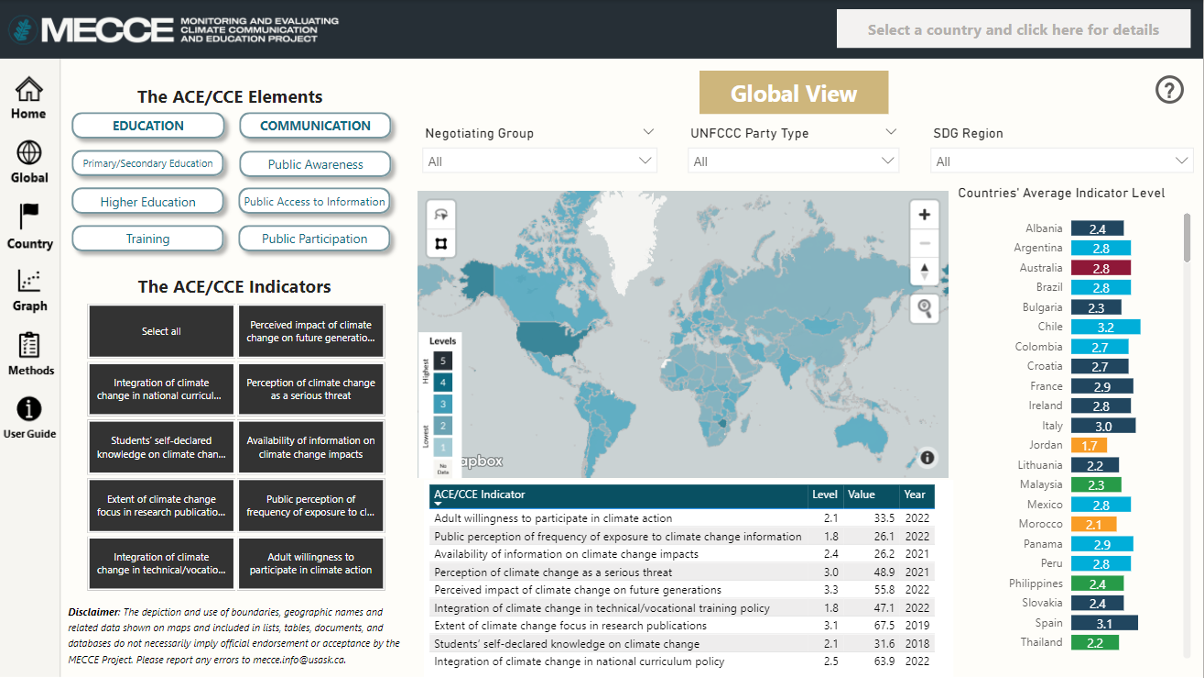Reset map bearing with compass button
The image size is (1204, 678).
tap(924, 272)
